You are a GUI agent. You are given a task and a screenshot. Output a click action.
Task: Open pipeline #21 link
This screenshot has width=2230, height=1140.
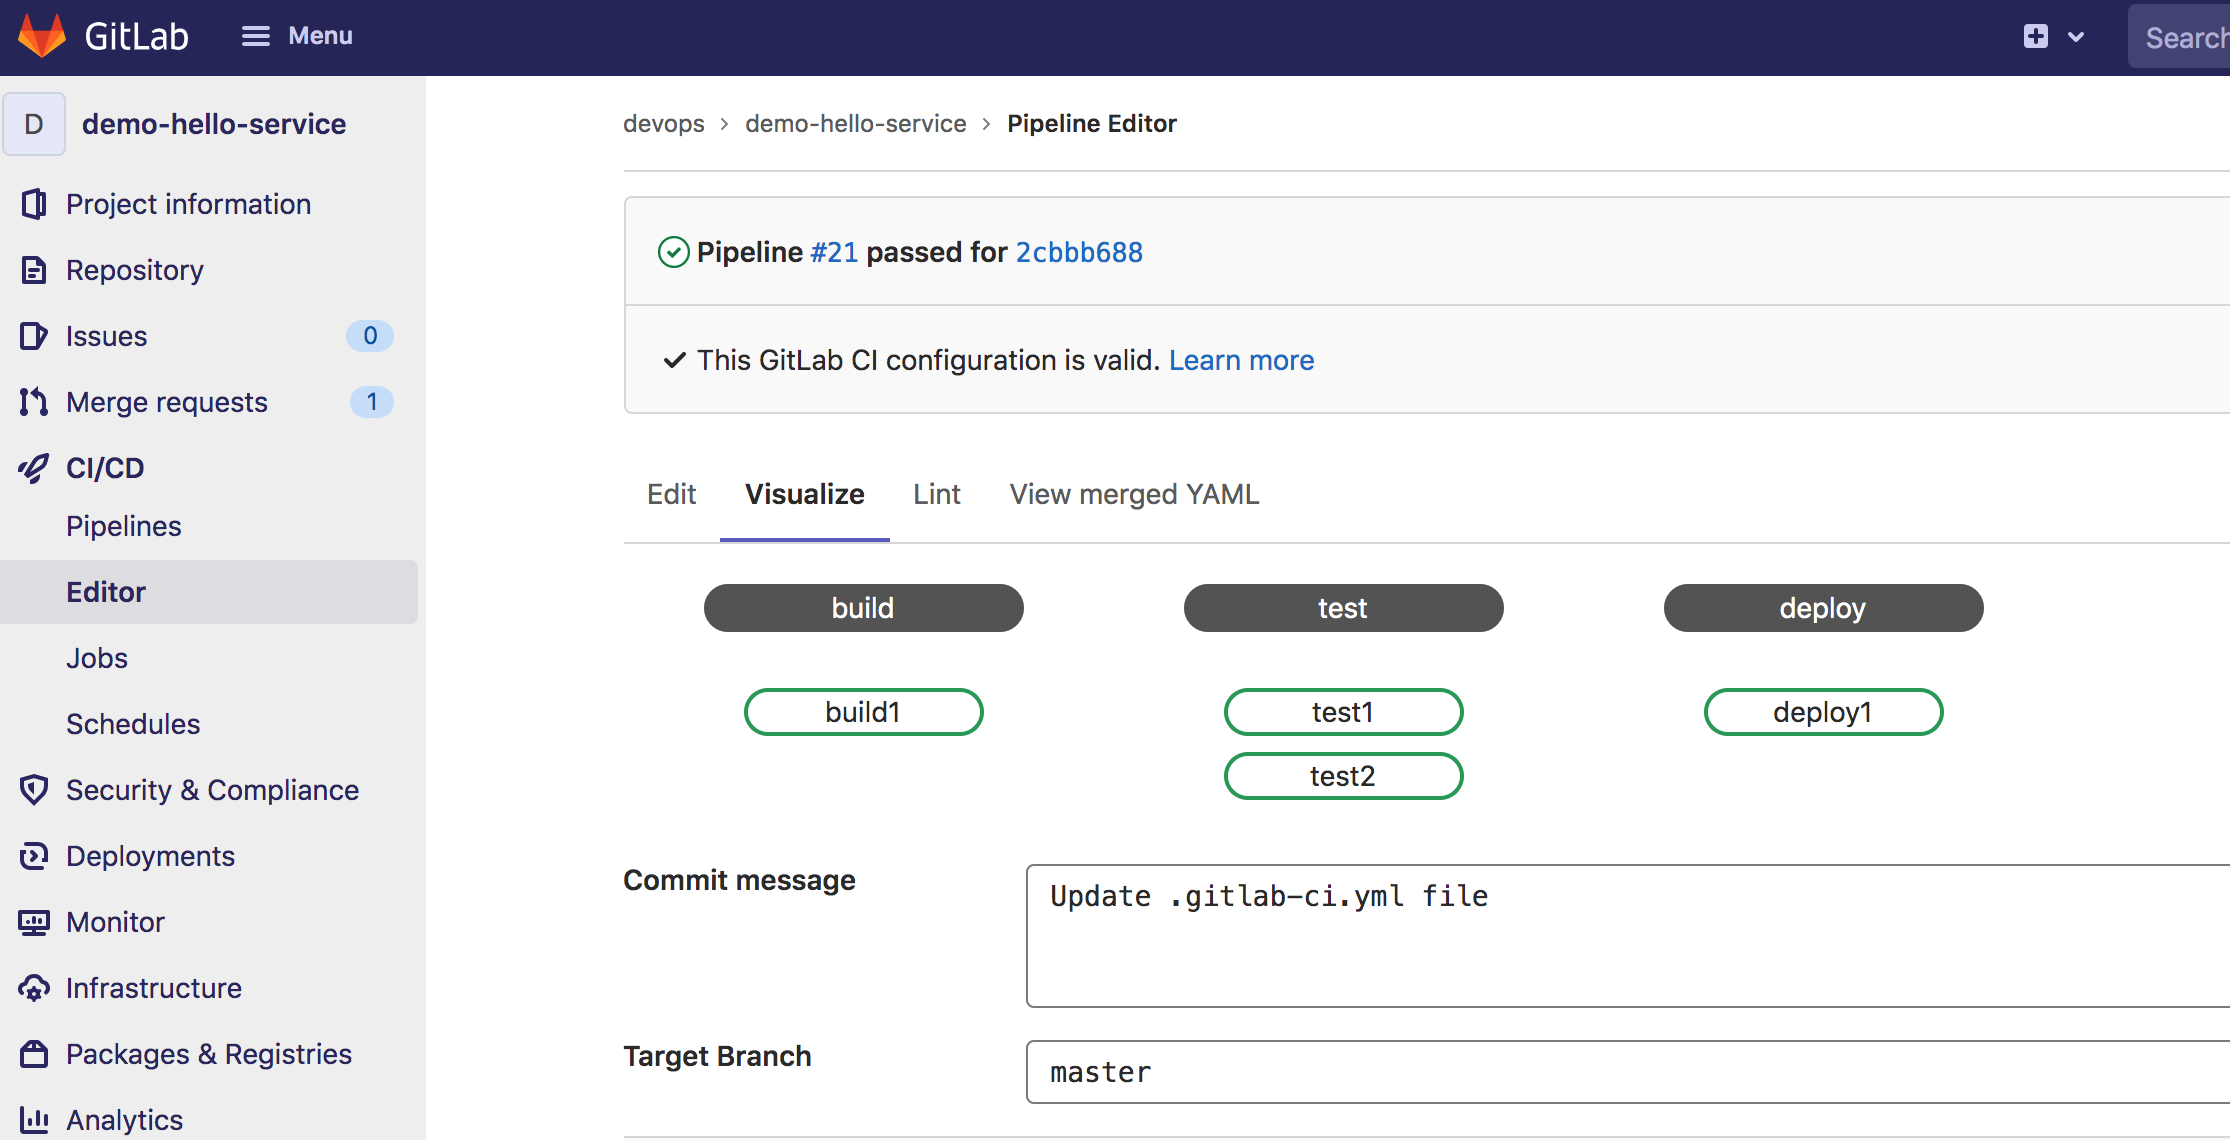point(834,252)
